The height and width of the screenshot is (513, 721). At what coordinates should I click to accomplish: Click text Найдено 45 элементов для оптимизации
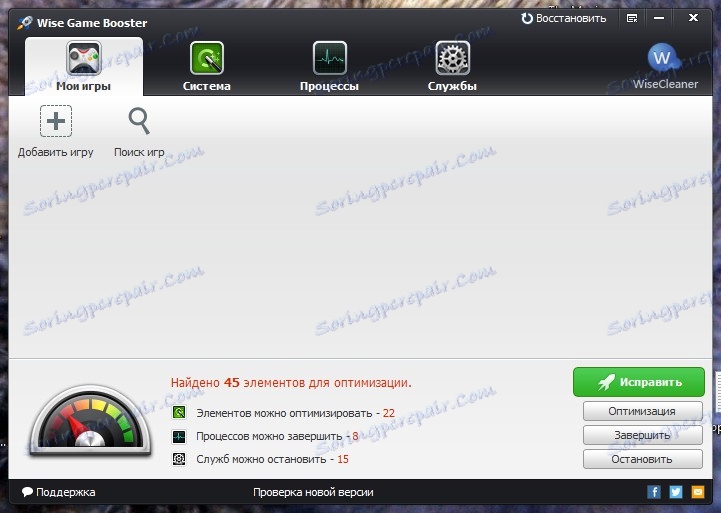coord(291,382)
